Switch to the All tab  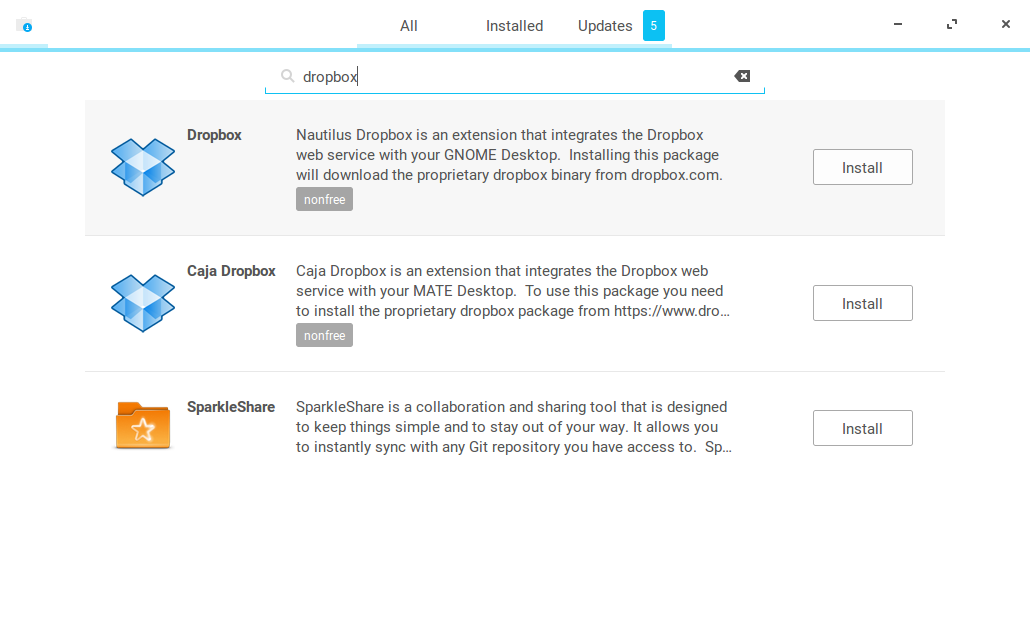point(409,26)
